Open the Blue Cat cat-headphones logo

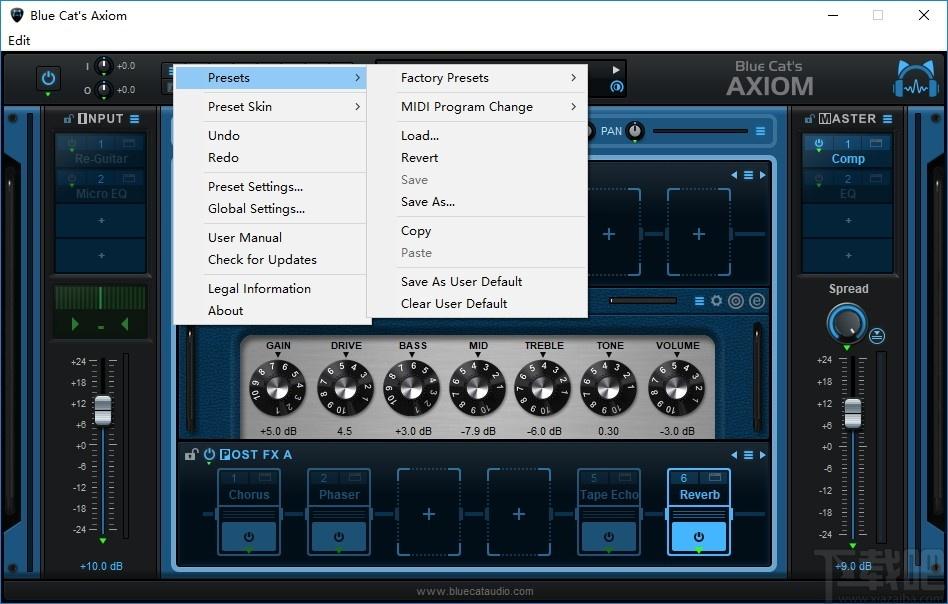917,79
